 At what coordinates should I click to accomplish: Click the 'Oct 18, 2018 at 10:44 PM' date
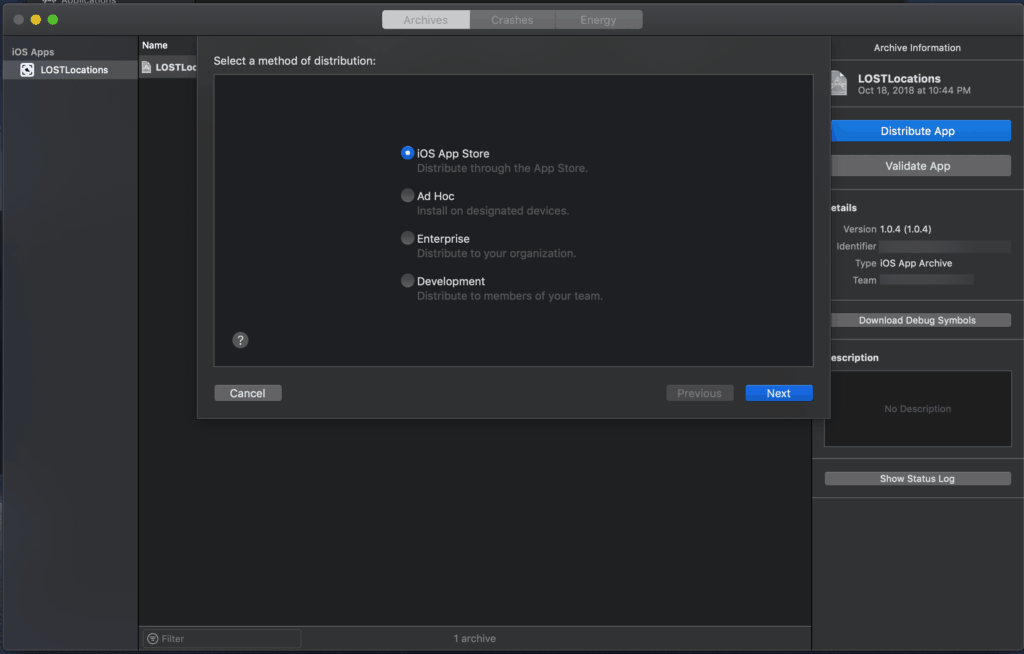point(914,90)
